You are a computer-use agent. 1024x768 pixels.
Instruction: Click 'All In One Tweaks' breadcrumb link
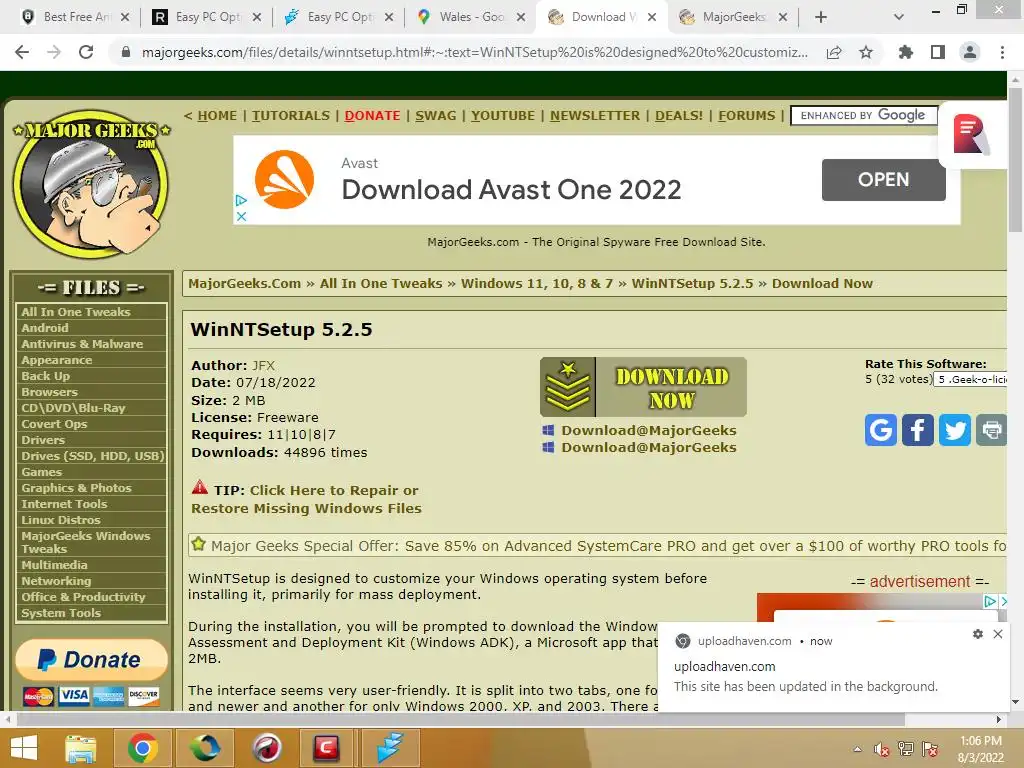[381, 283]
